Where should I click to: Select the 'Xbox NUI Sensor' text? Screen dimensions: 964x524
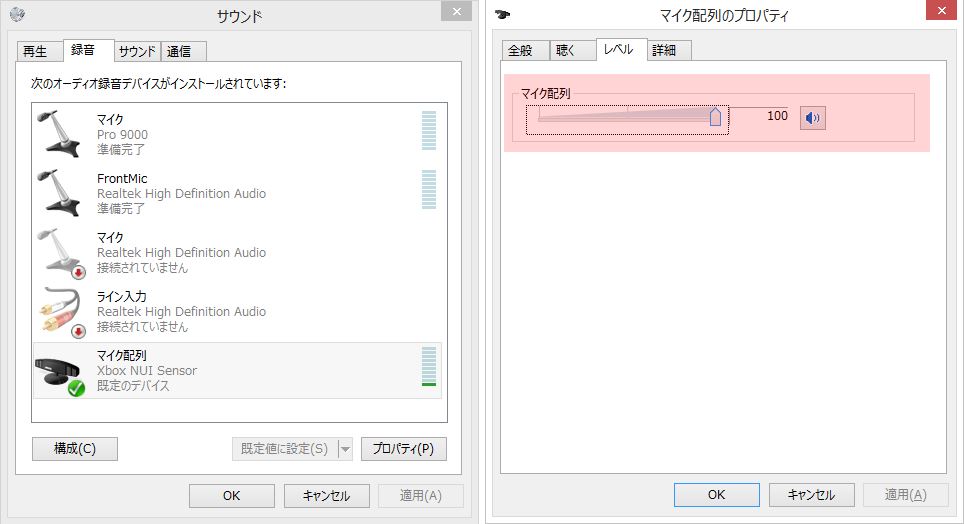147,371
